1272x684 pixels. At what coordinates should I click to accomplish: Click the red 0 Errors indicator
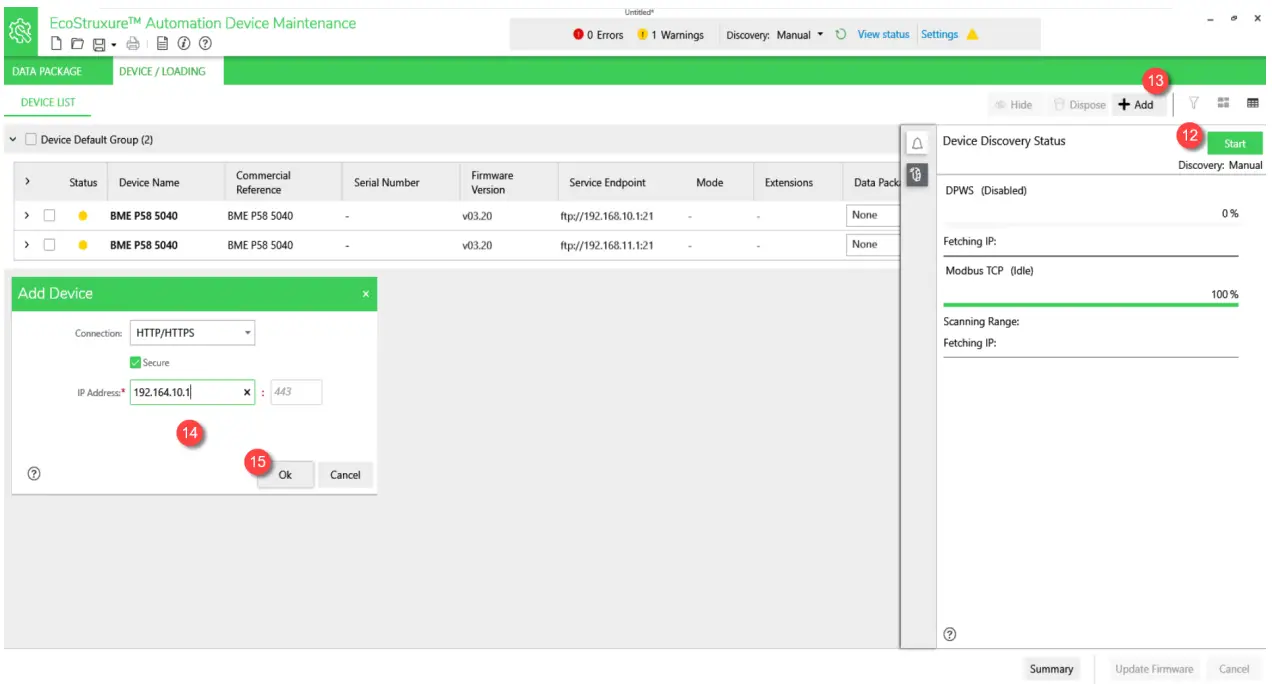[x=598, y=35]
